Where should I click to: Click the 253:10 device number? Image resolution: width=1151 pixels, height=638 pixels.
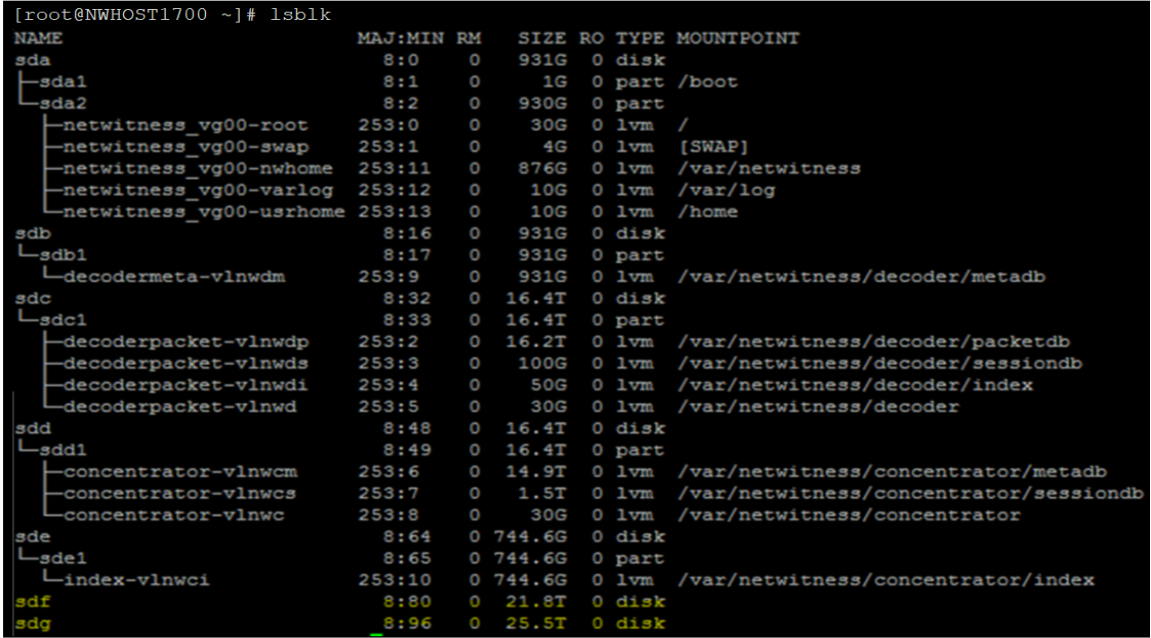coord(394,579)
